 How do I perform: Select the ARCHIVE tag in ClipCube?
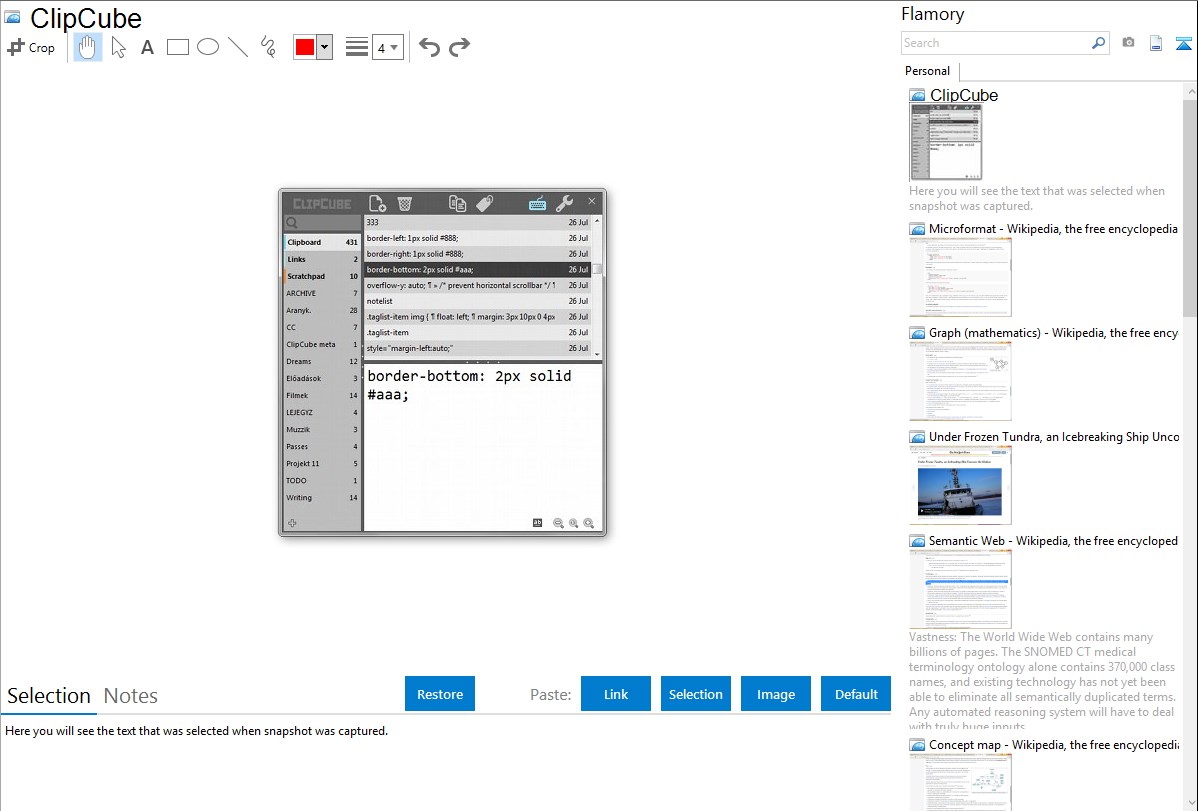coord(322,294)
